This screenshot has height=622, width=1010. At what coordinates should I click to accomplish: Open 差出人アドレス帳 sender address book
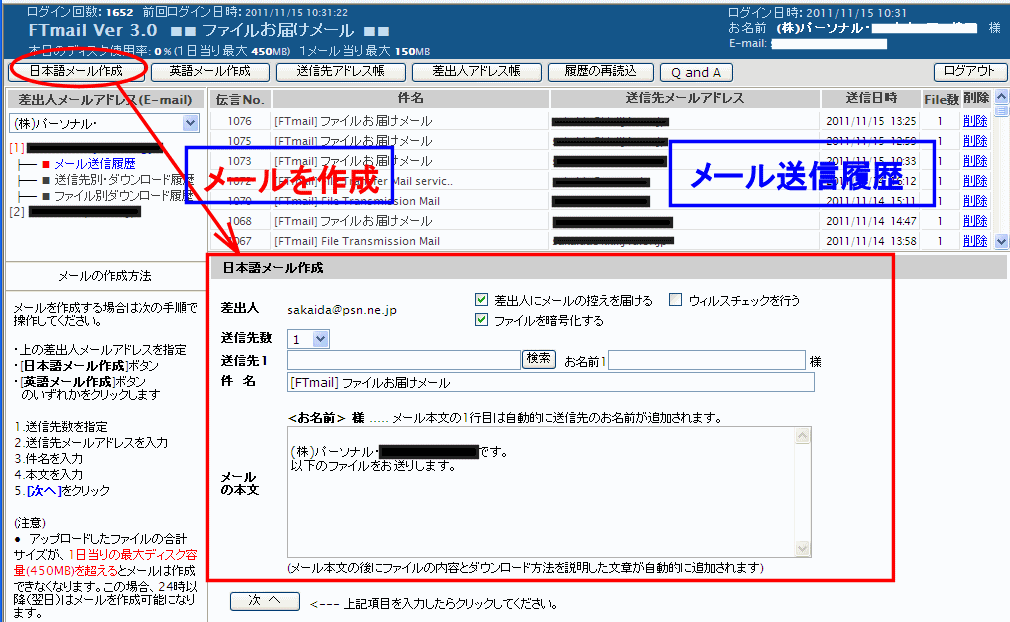(x=476, y=72)
